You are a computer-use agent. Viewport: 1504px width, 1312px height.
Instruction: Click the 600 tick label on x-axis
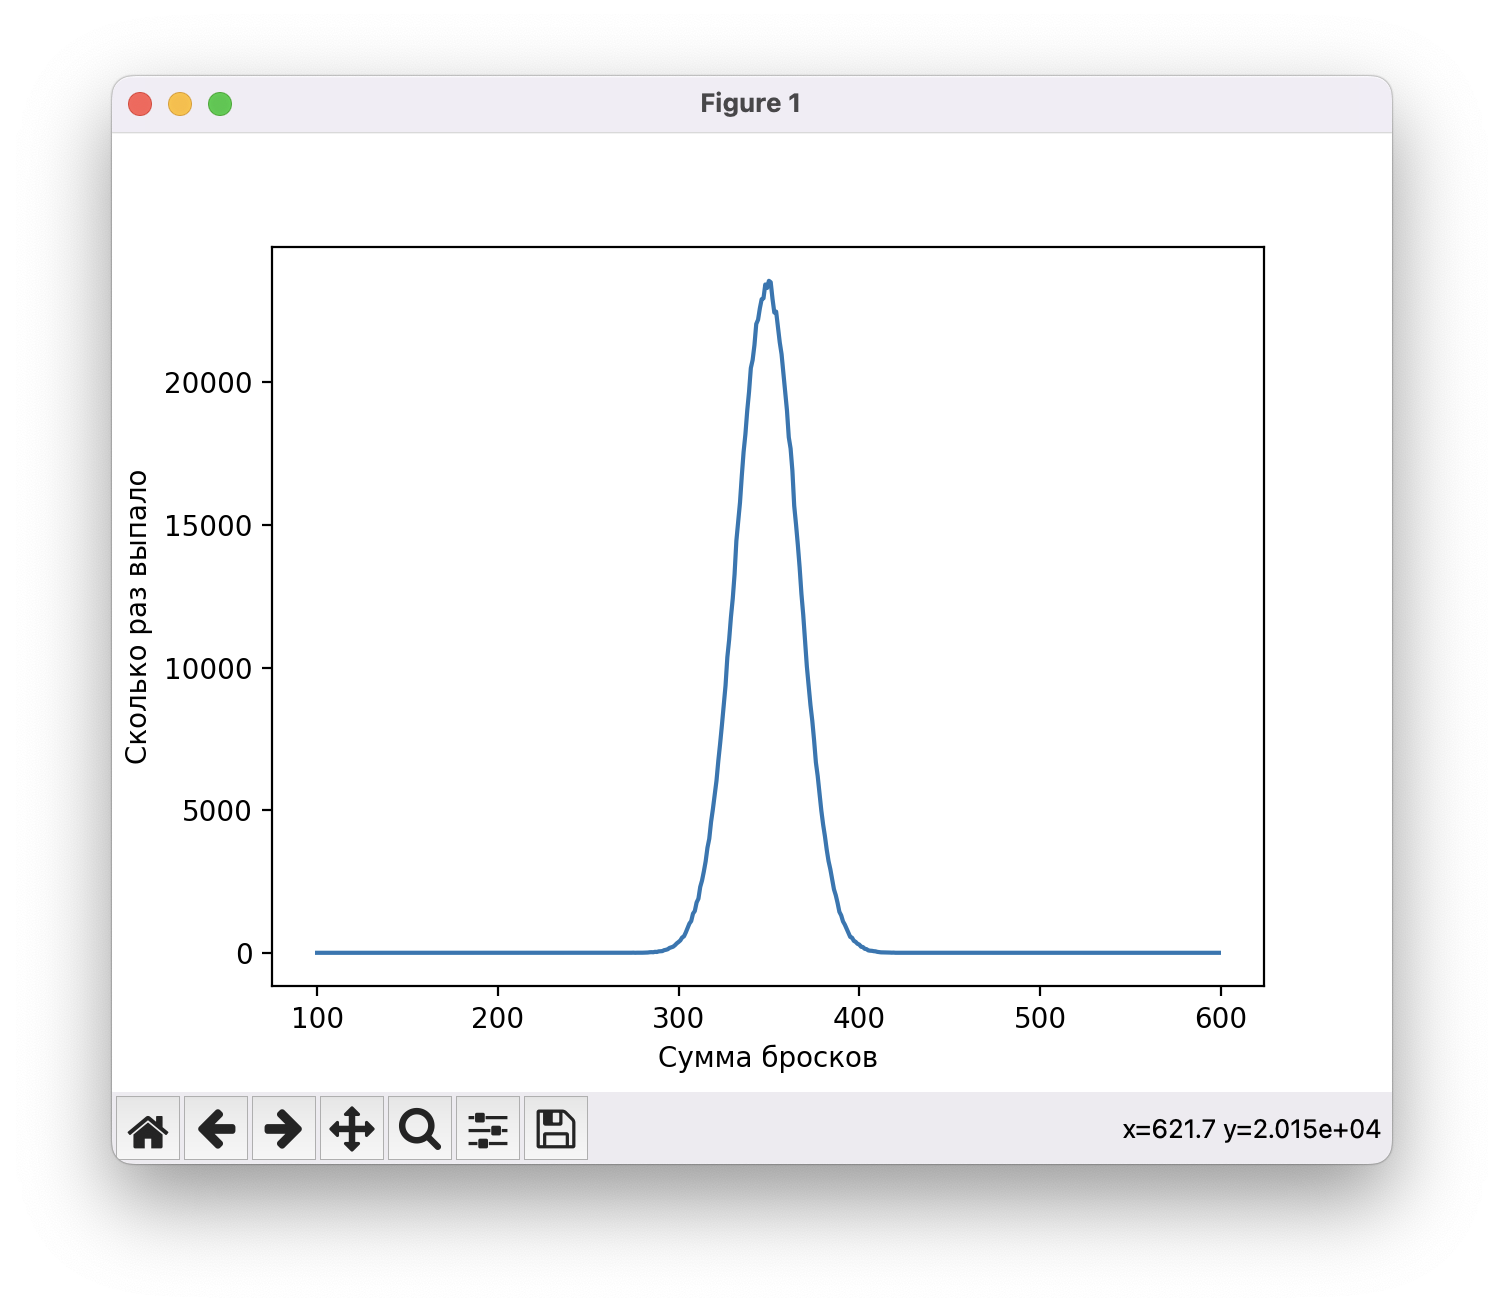pos(1220,1019)
